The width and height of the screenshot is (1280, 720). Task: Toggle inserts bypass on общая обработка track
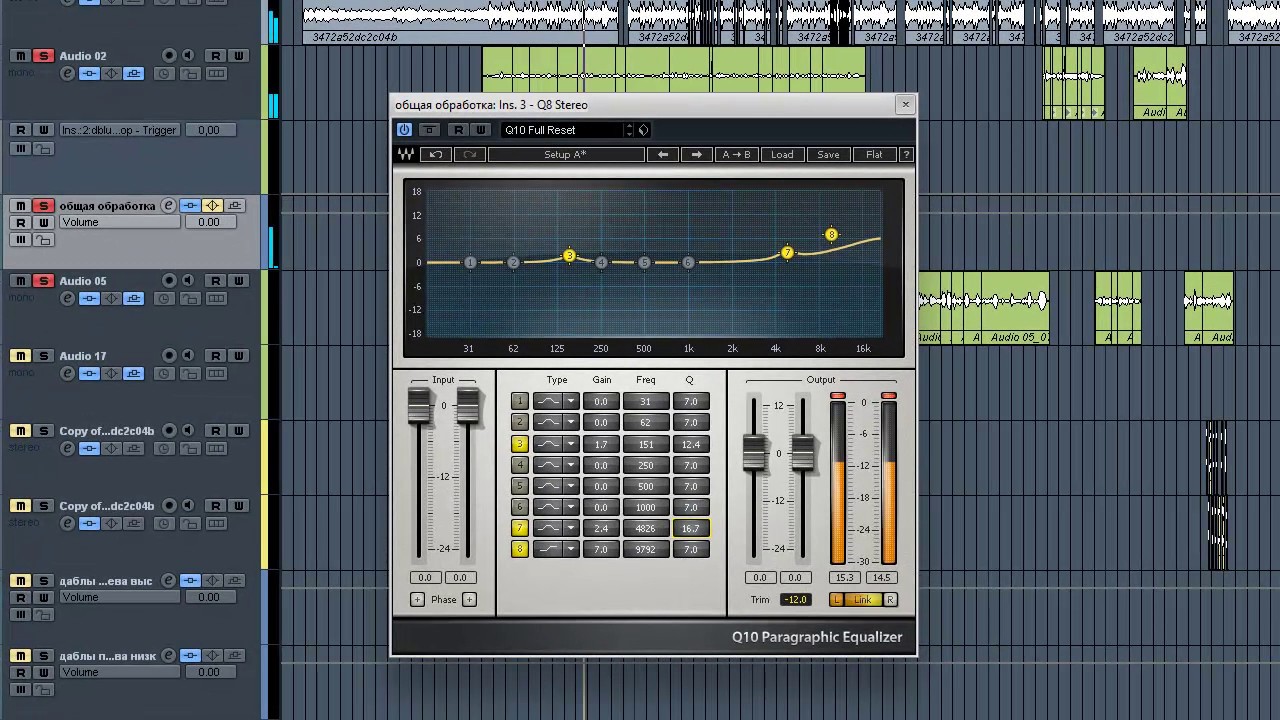point(190,206)
